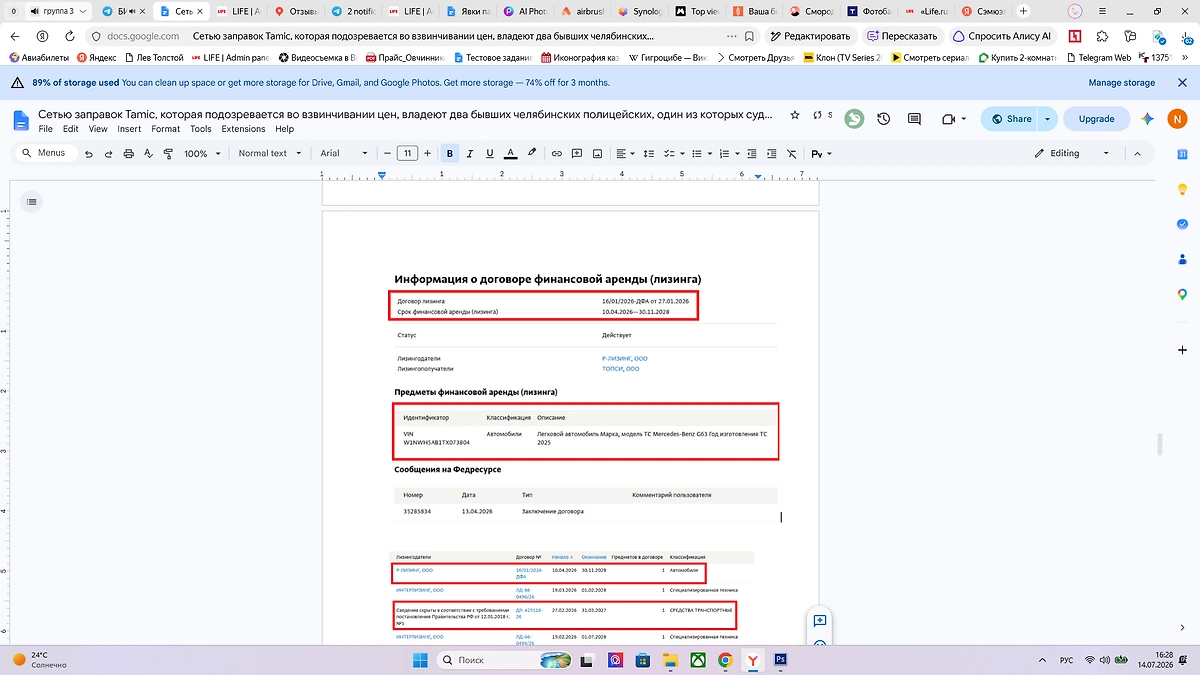Click the Upgrade button
The height and width of the screenshot is (675, 1200).
pos(1096,119)
